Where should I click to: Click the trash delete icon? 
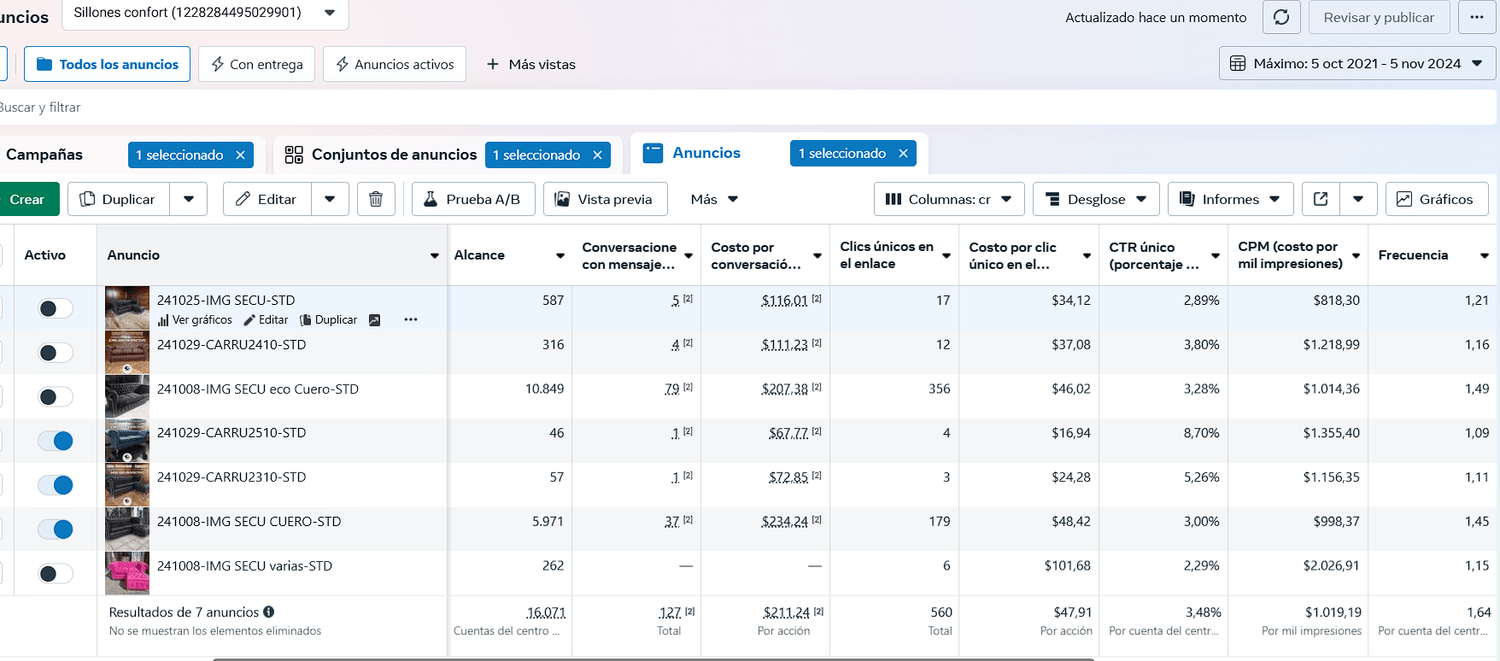tap(376, 199)
